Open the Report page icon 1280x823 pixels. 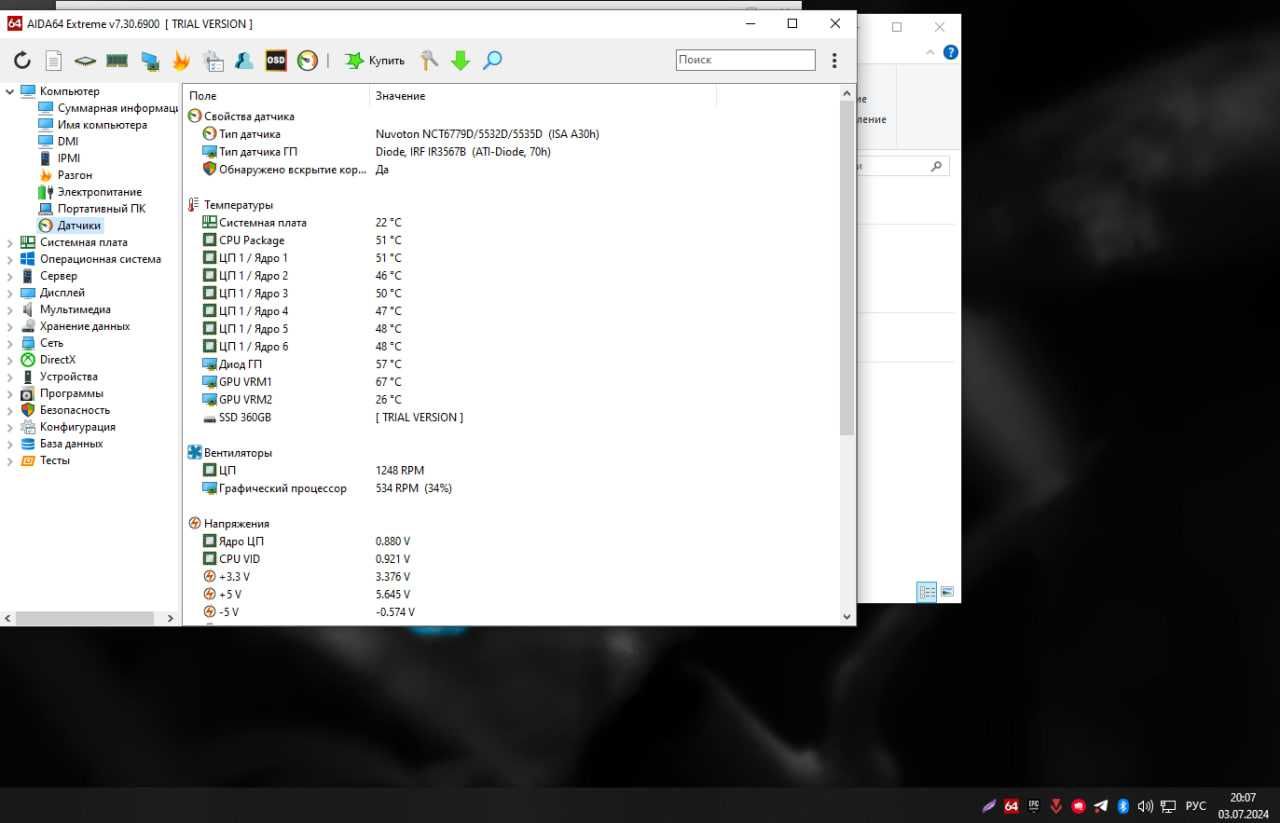53,61
